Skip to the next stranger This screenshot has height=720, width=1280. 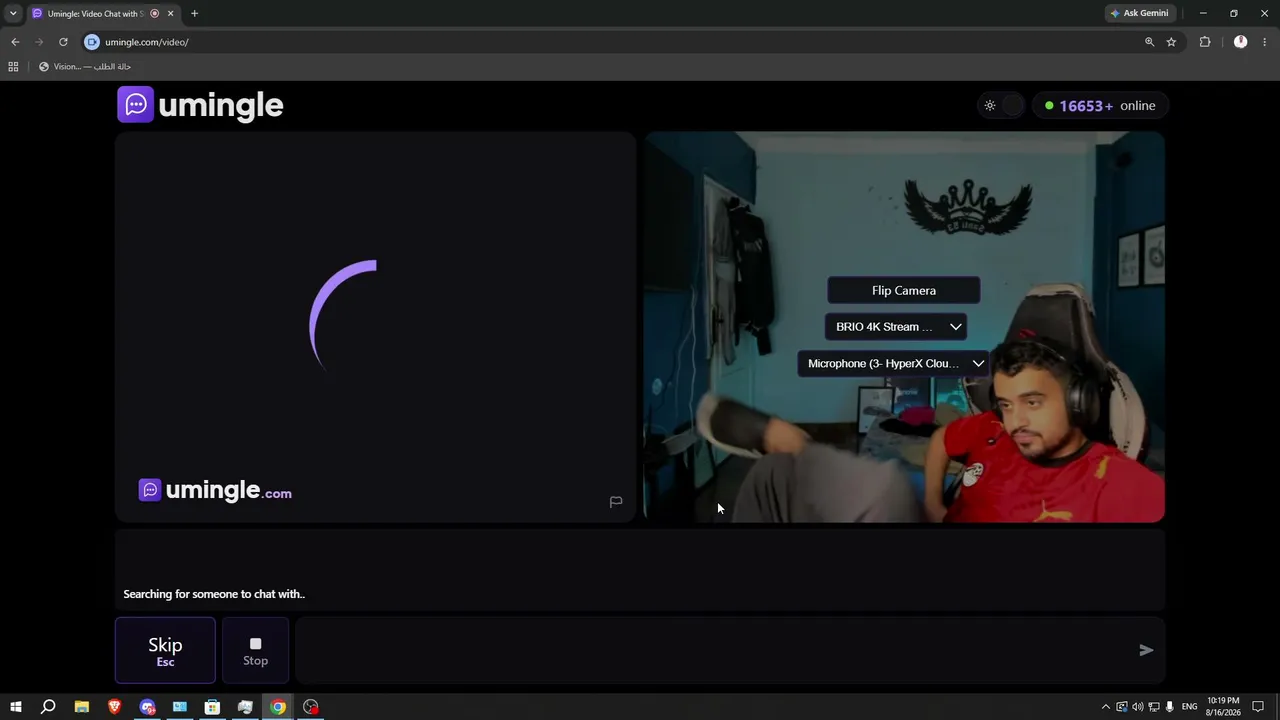pos(165,650)
